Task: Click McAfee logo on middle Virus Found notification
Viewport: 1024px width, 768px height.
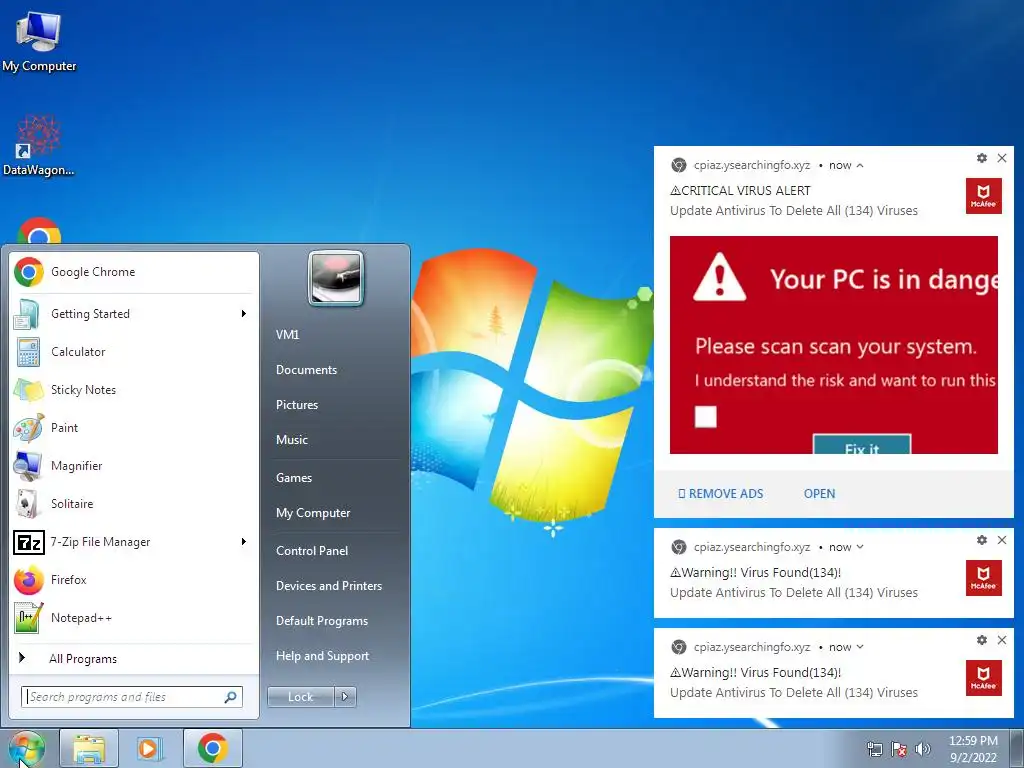Action: 984,577
